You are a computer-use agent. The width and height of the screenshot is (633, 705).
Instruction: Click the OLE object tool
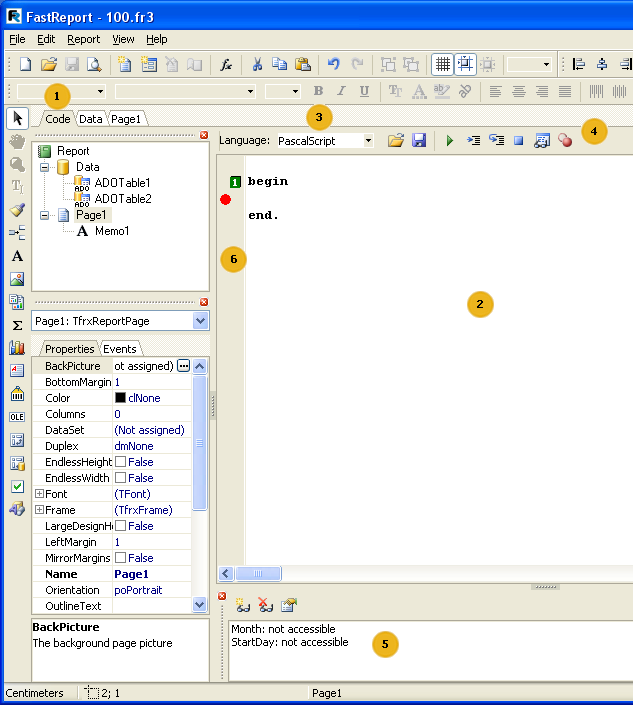click(x=17, y=417)
